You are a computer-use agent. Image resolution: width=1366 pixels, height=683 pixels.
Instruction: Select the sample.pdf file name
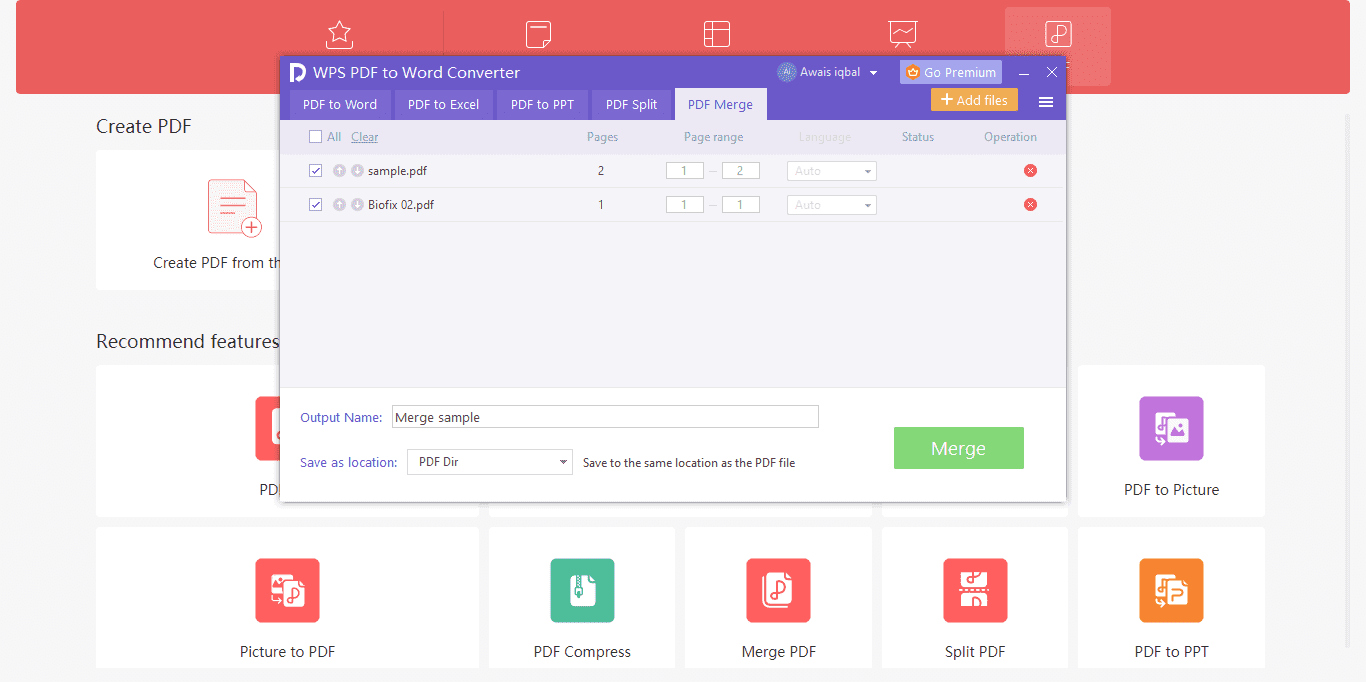397,171
